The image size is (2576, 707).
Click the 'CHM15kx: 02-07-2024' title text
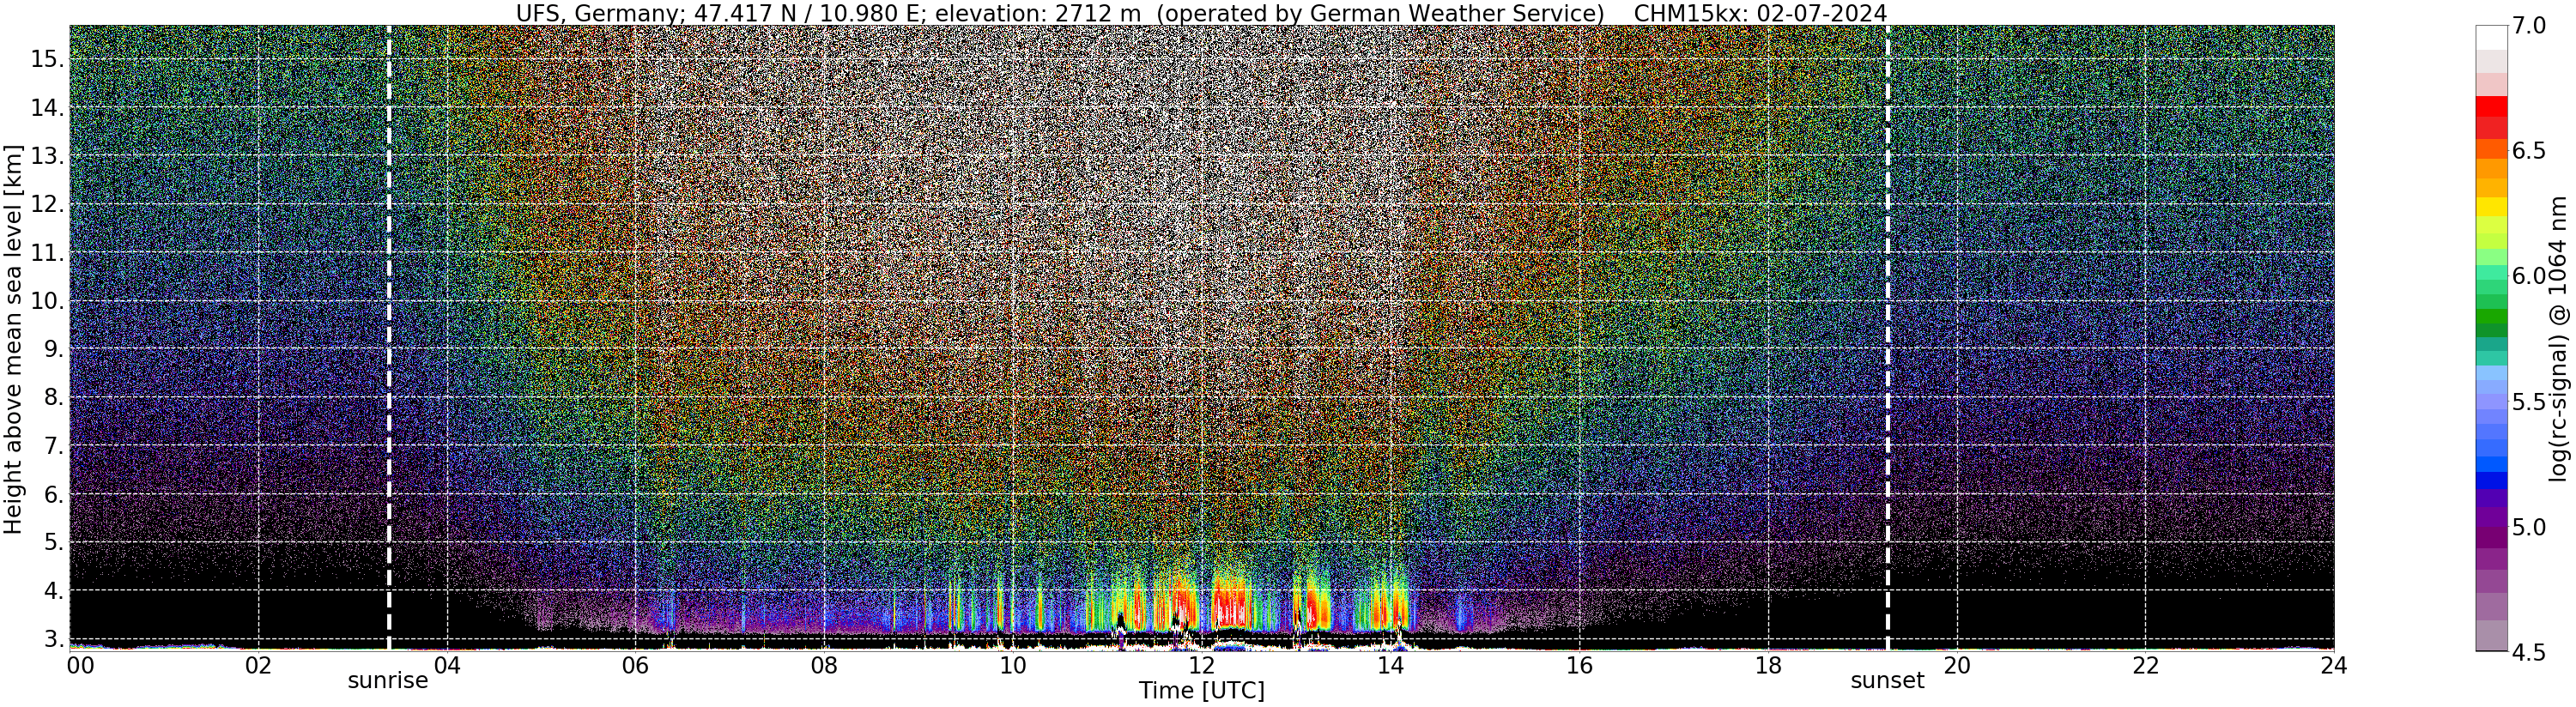tap(1760, 13)
